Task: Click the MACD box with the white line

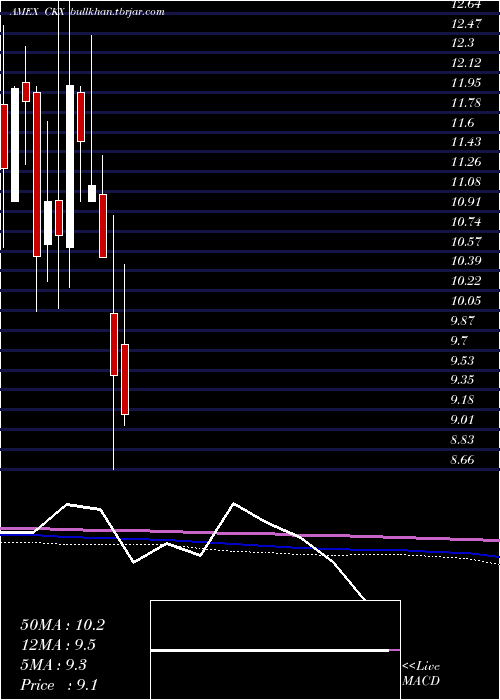Action: 275,650
